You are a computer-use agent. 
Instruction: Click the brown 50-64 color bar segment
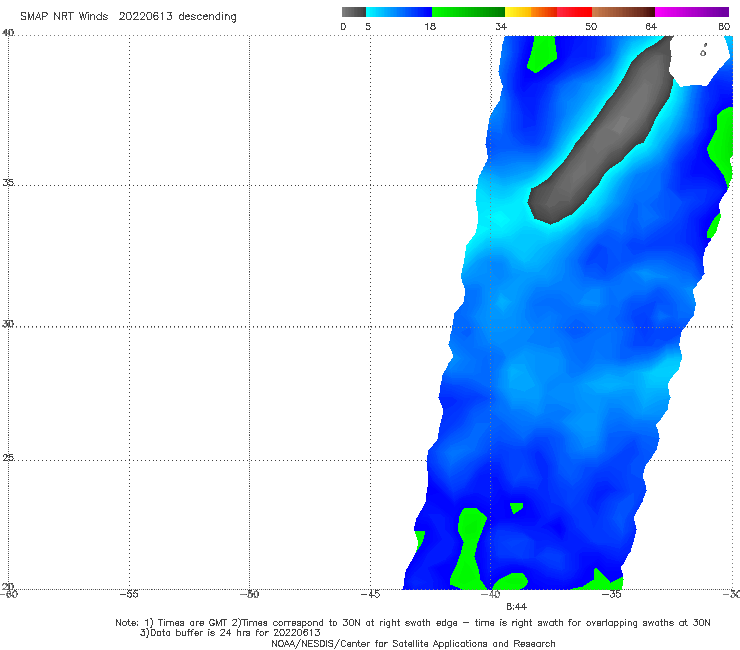(623, 12)
